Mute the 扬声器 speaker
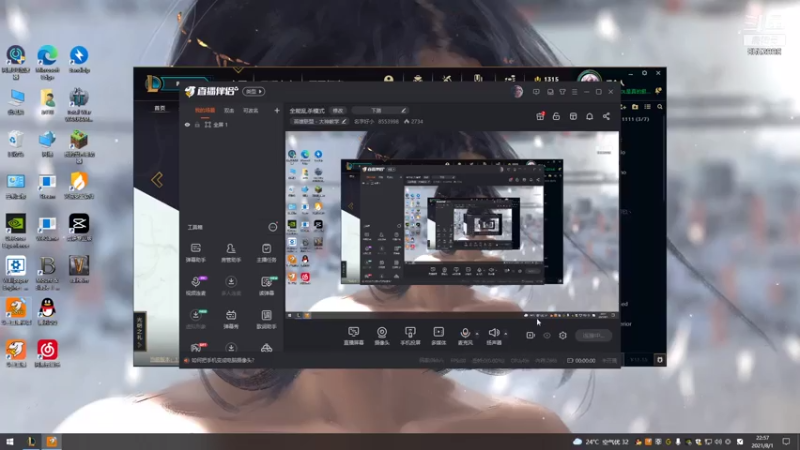Screen dimensions: 800x450 (493, 336)
